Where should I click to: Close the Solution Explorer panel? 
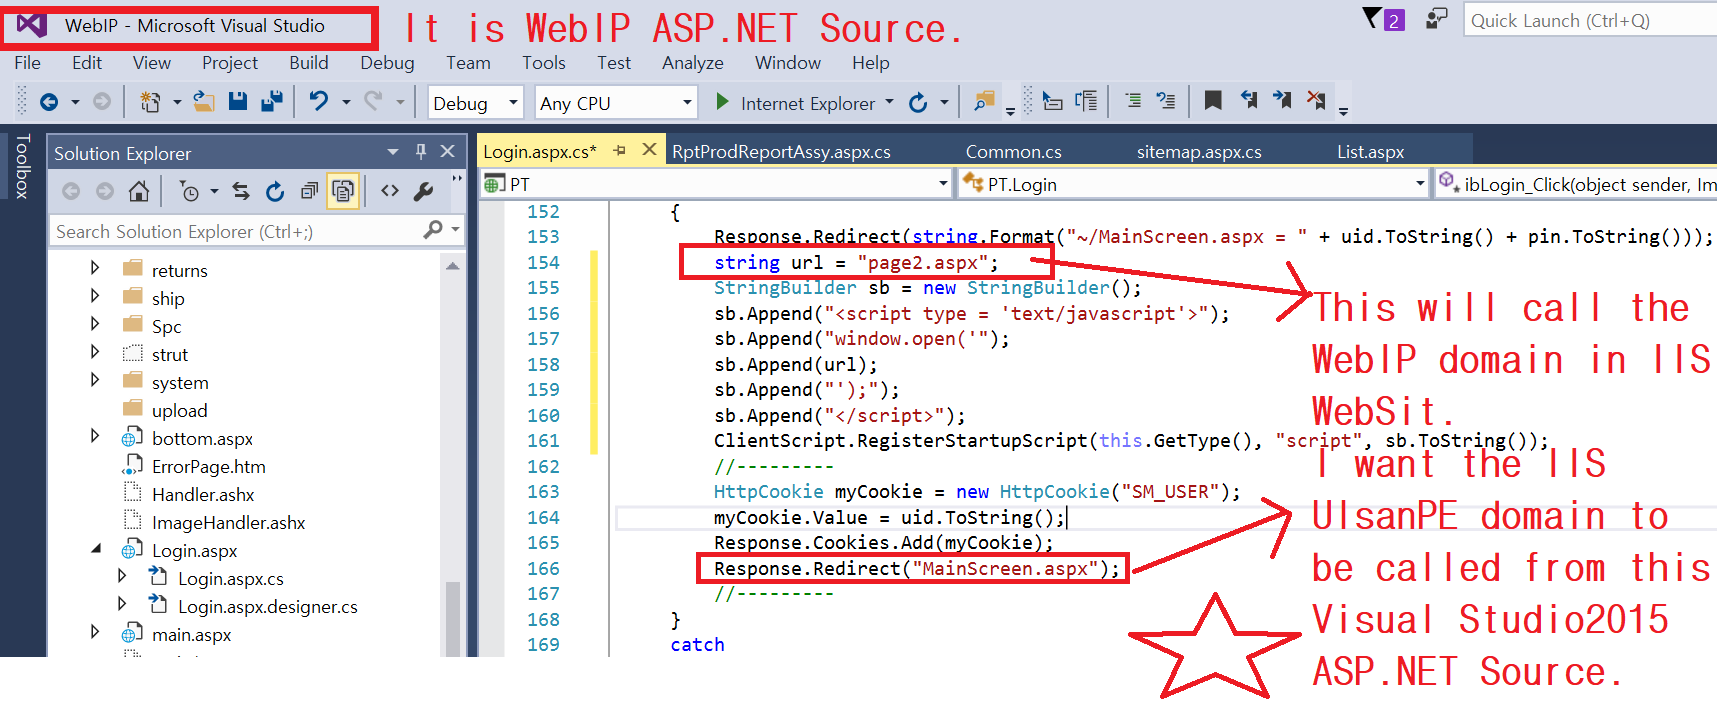[448, 151]
